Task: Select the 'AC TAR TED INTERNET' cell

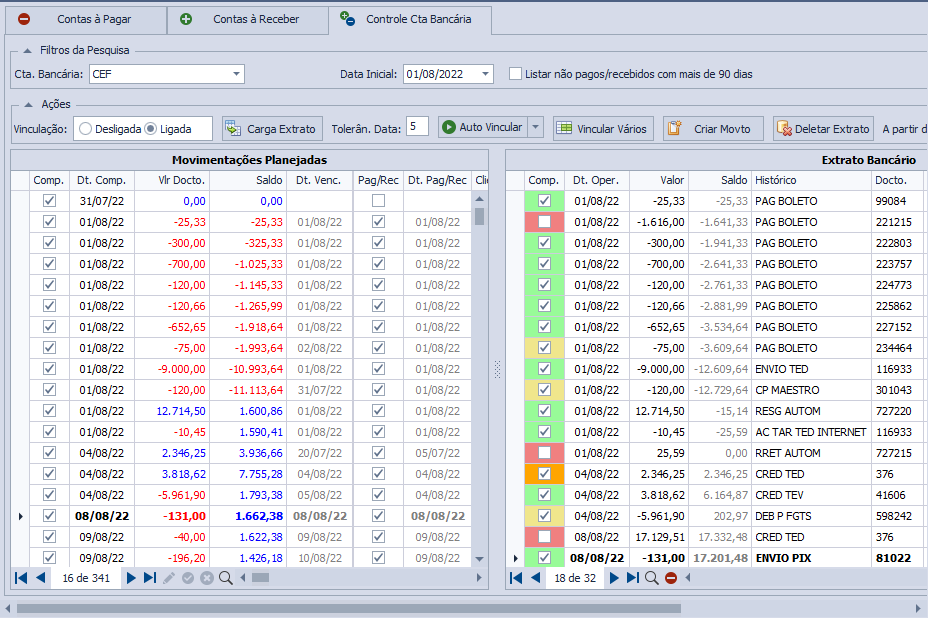Action: coord(811,432)
